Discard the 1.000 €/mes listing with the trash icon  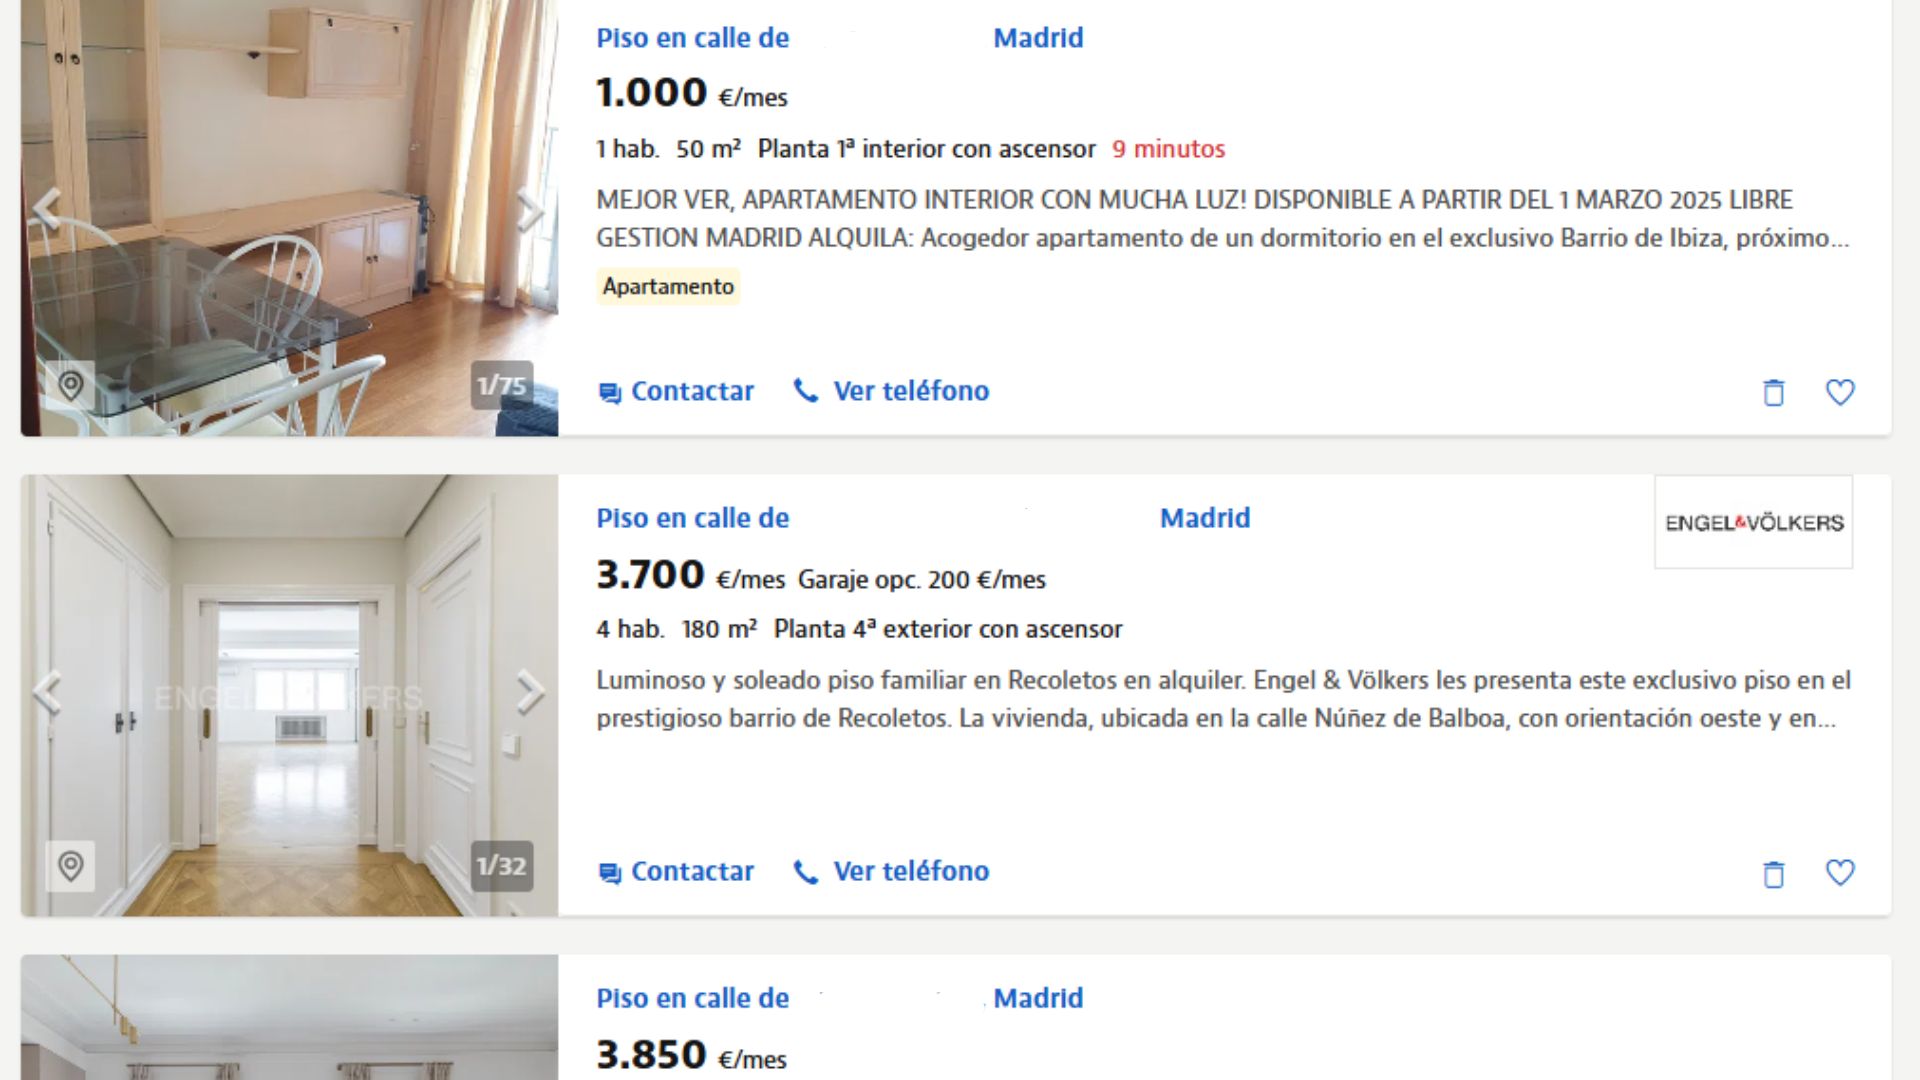[1773, 392]
